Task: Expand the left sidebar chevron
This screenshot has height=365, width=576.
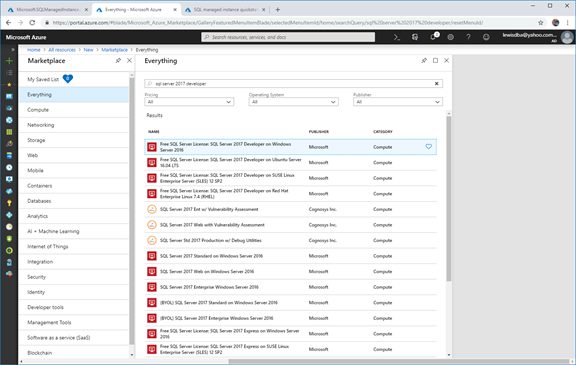Action: [12, 49]
